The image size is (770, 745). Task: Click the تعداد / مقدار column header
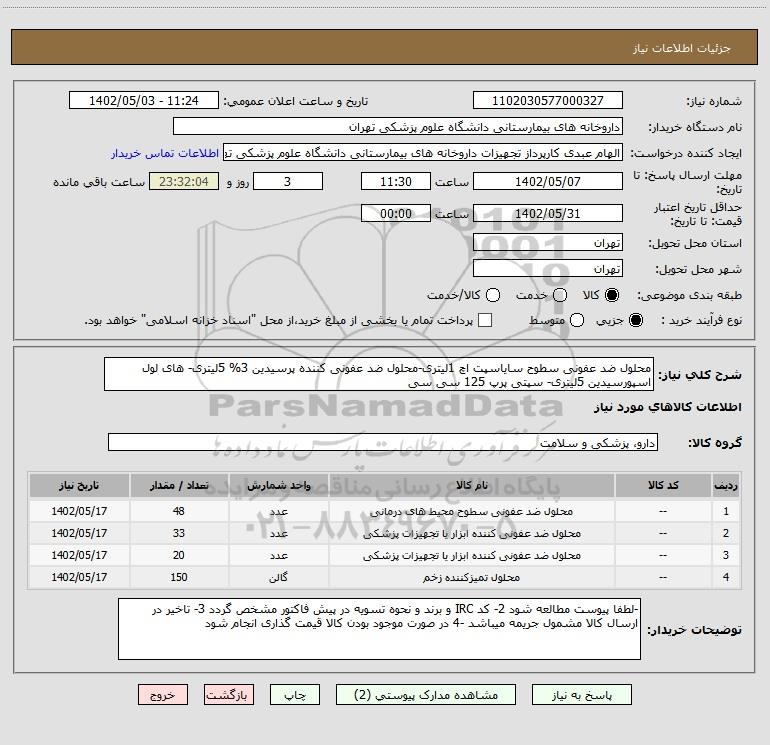[x=179, y=485]
